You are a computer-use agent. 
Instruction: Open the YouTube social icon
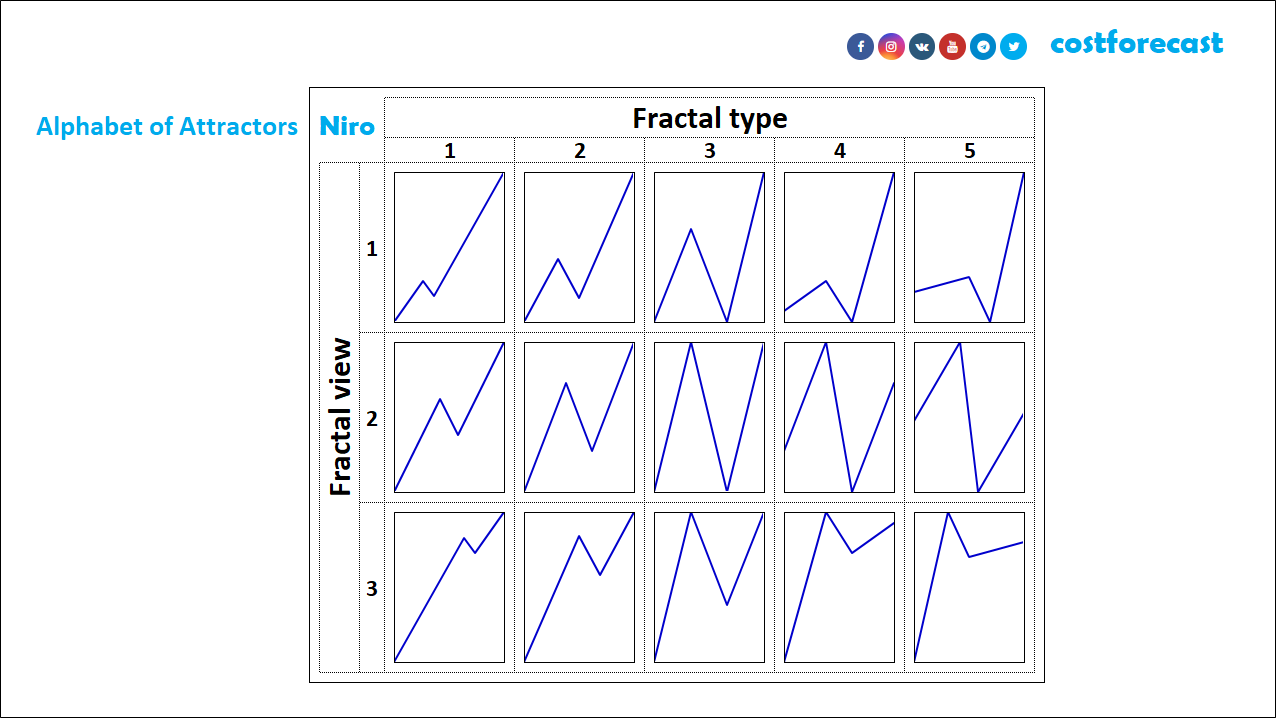click(x=953, y=47)
